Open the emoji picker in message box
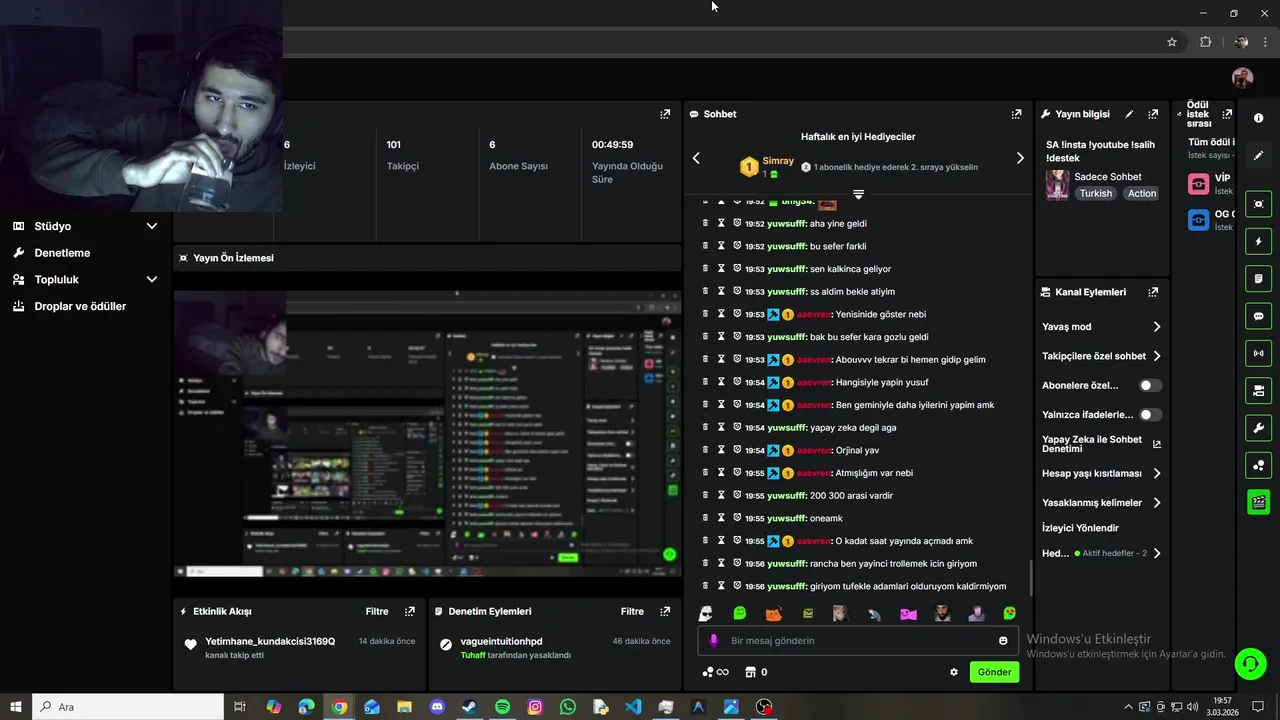 (x=1003, y=641)
